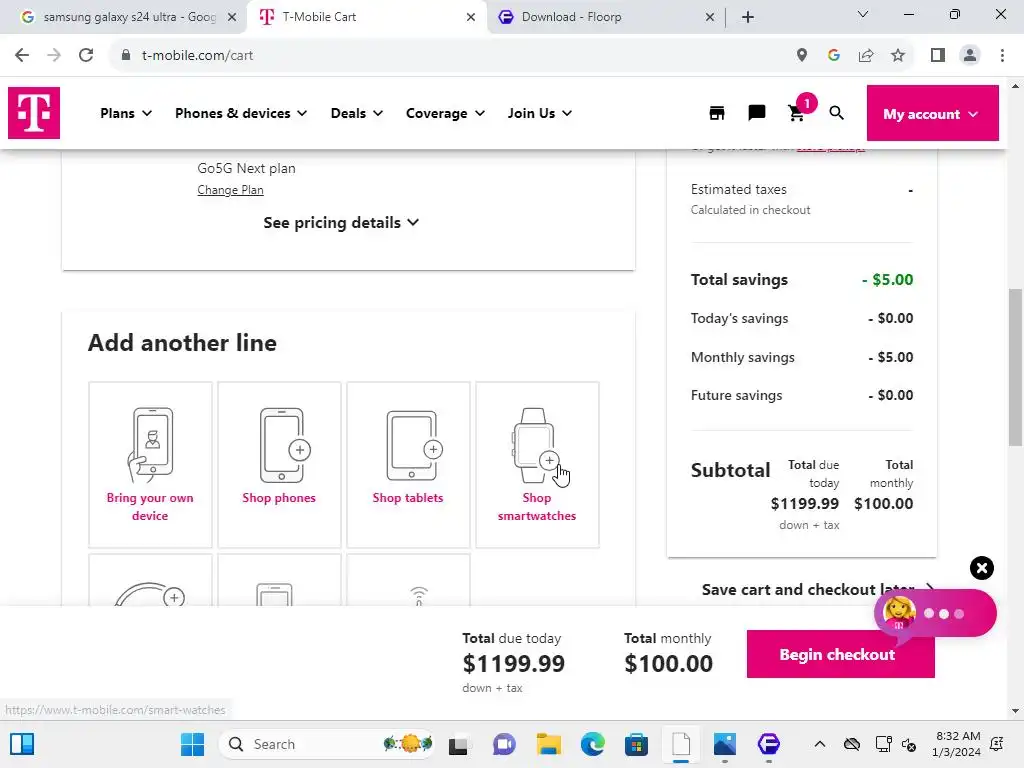Click the browser address bar
Viewport: 1024px width, 768px height.
coord(450,55)
